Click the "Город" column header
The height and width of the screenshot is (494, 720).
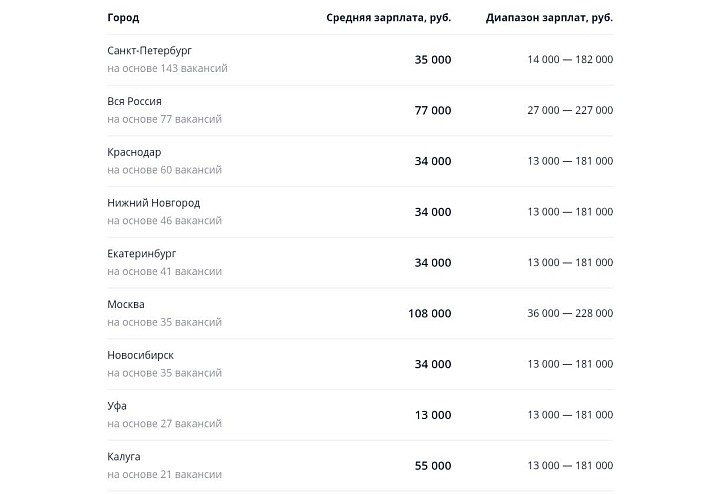(x=123, y=18)
